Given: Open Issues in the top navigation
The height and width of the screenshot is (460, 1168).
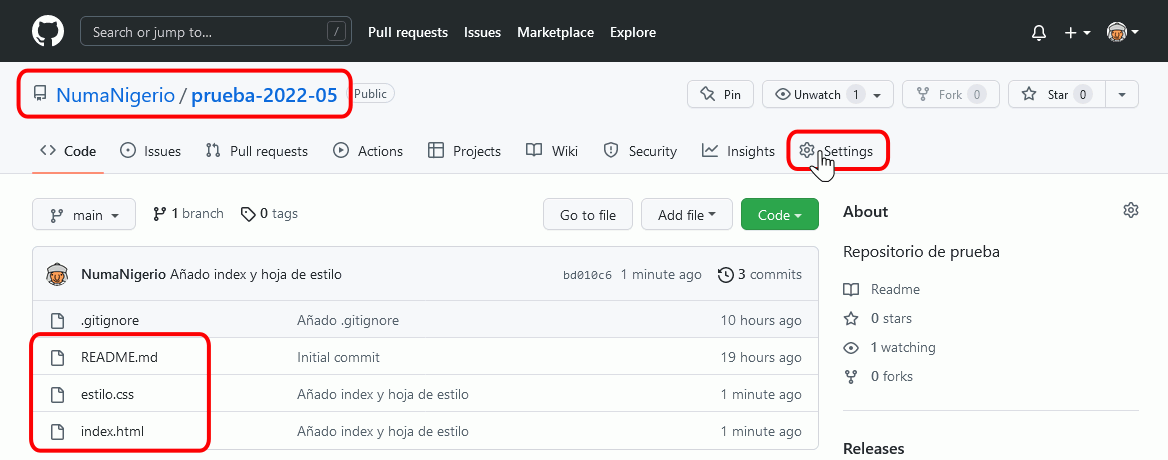Looking at the screenshot, I should 483,32.
